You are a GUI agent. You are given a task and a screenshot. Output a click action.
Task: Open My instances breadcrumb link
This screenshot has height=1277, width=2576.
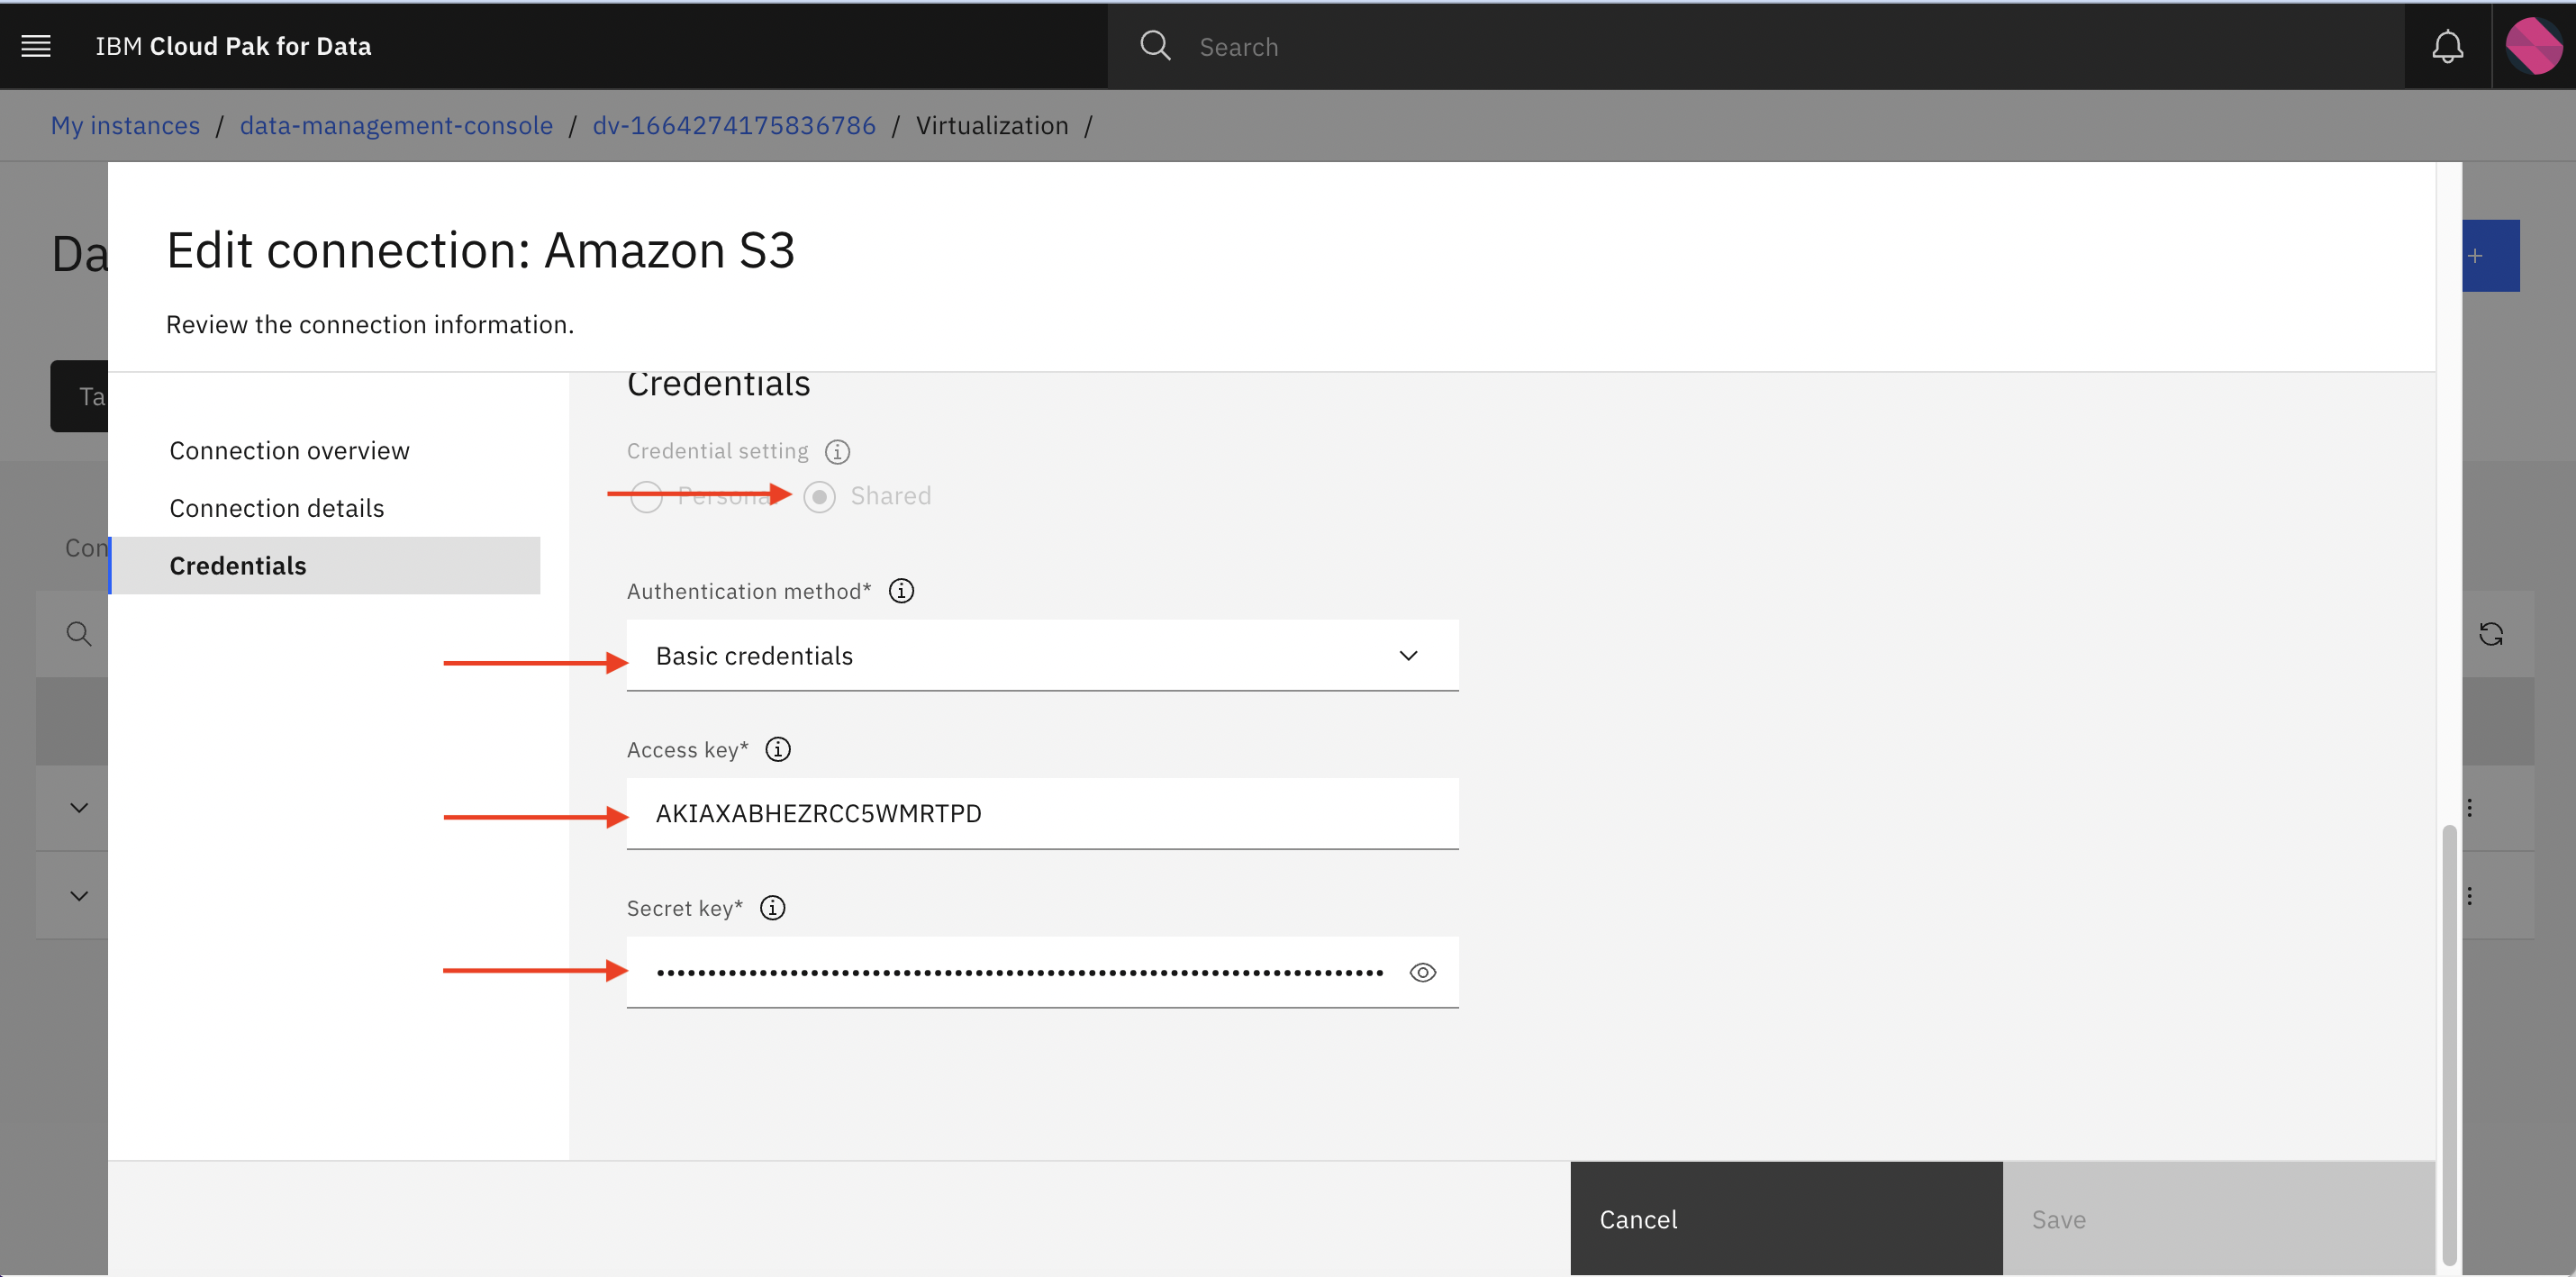[x=125, y=126]
